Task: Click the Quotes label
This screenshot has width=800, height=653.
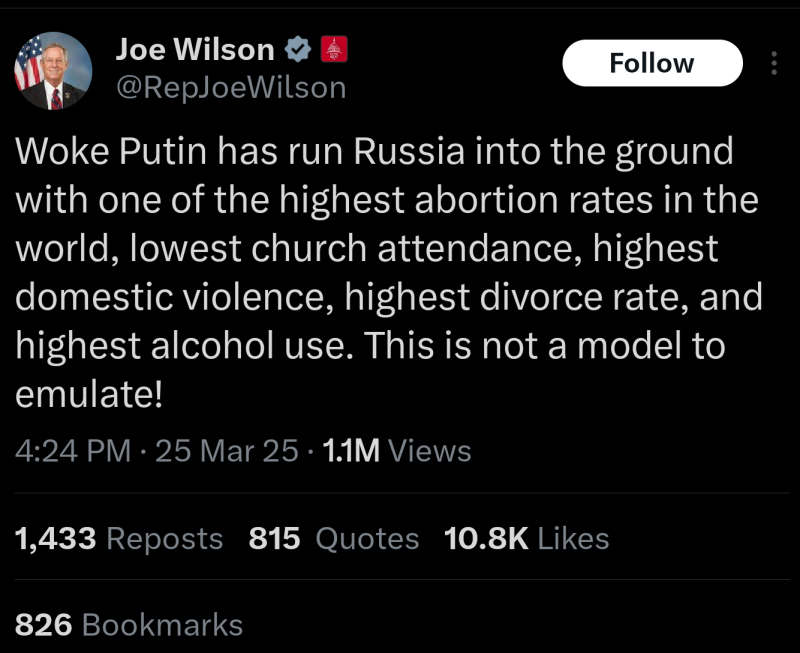Action: (367, 539)
